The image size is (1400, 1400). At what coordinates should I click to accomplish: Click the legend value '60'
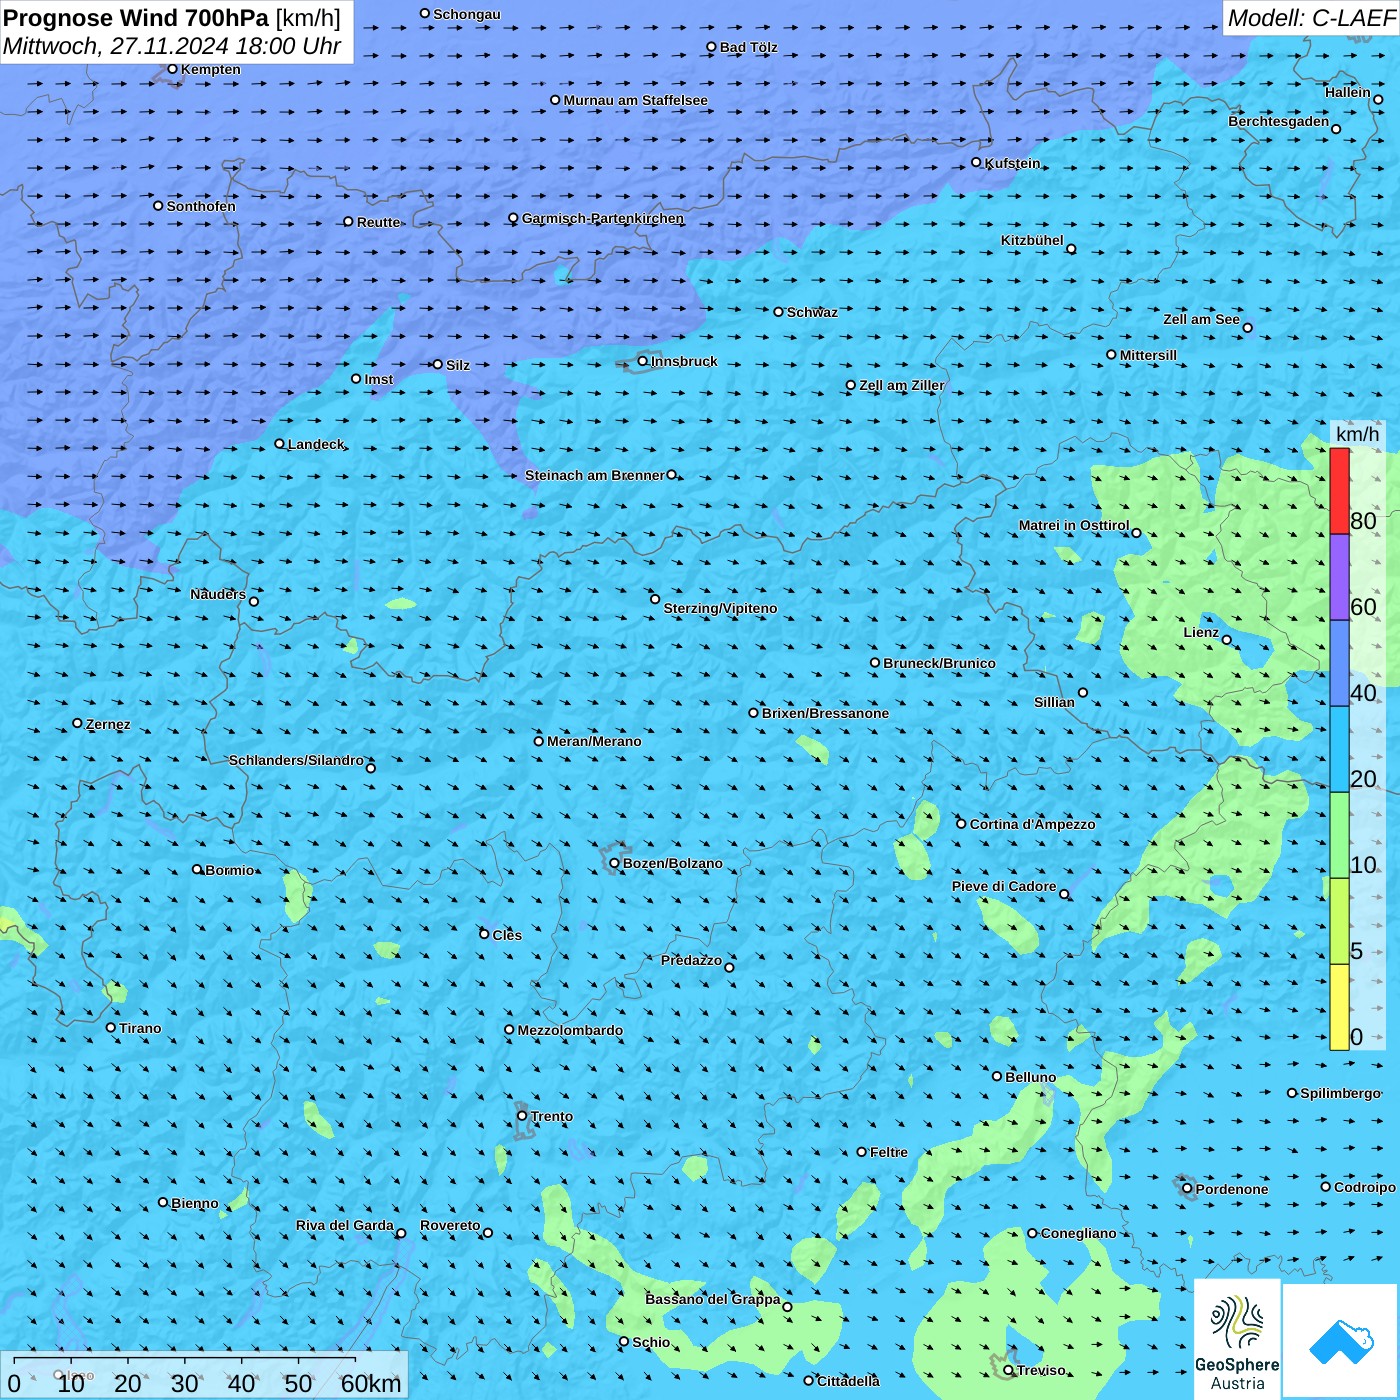point(1363,607)
